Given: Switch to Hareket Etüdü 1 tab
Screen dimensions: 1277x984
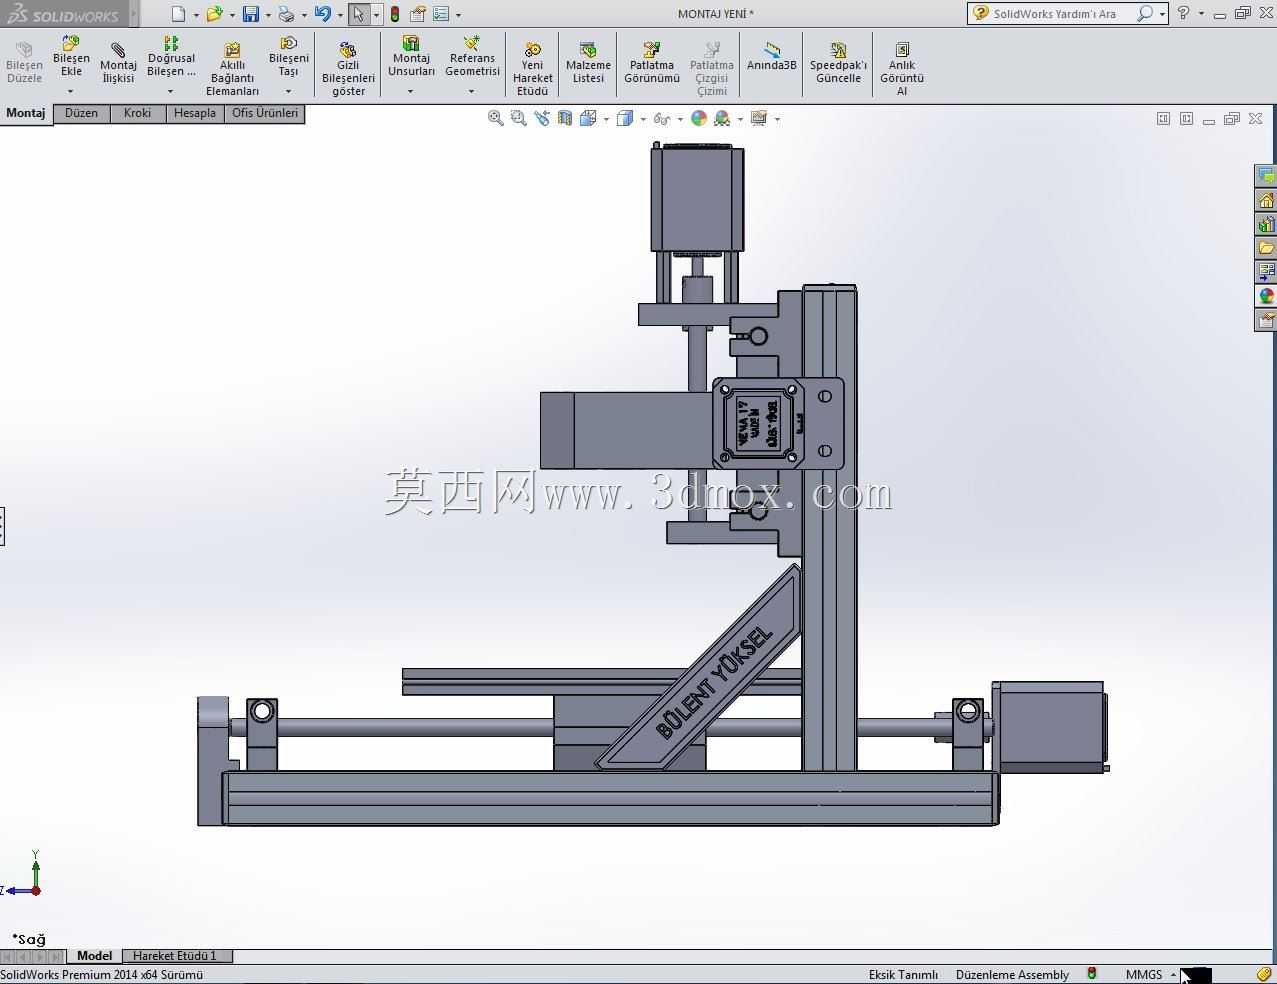Looking at the screenshot, I should tap(175, 956).
